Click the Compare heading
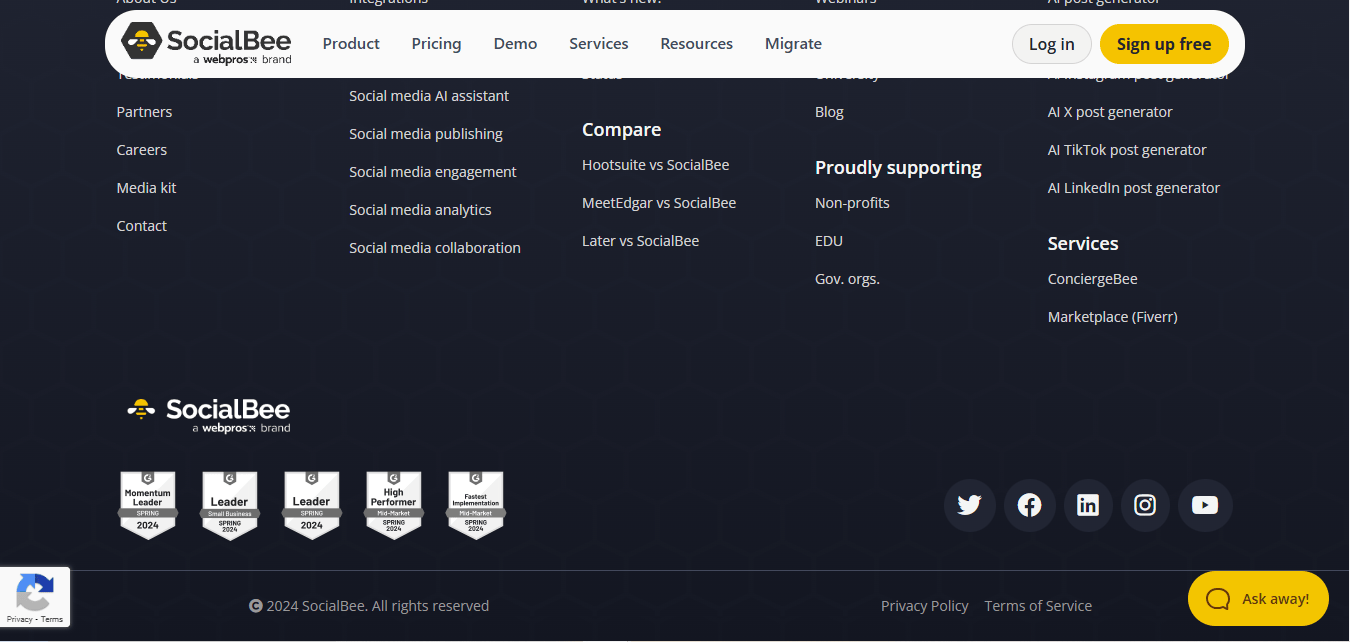1350x642 pixels. click(x=622, y=130)
